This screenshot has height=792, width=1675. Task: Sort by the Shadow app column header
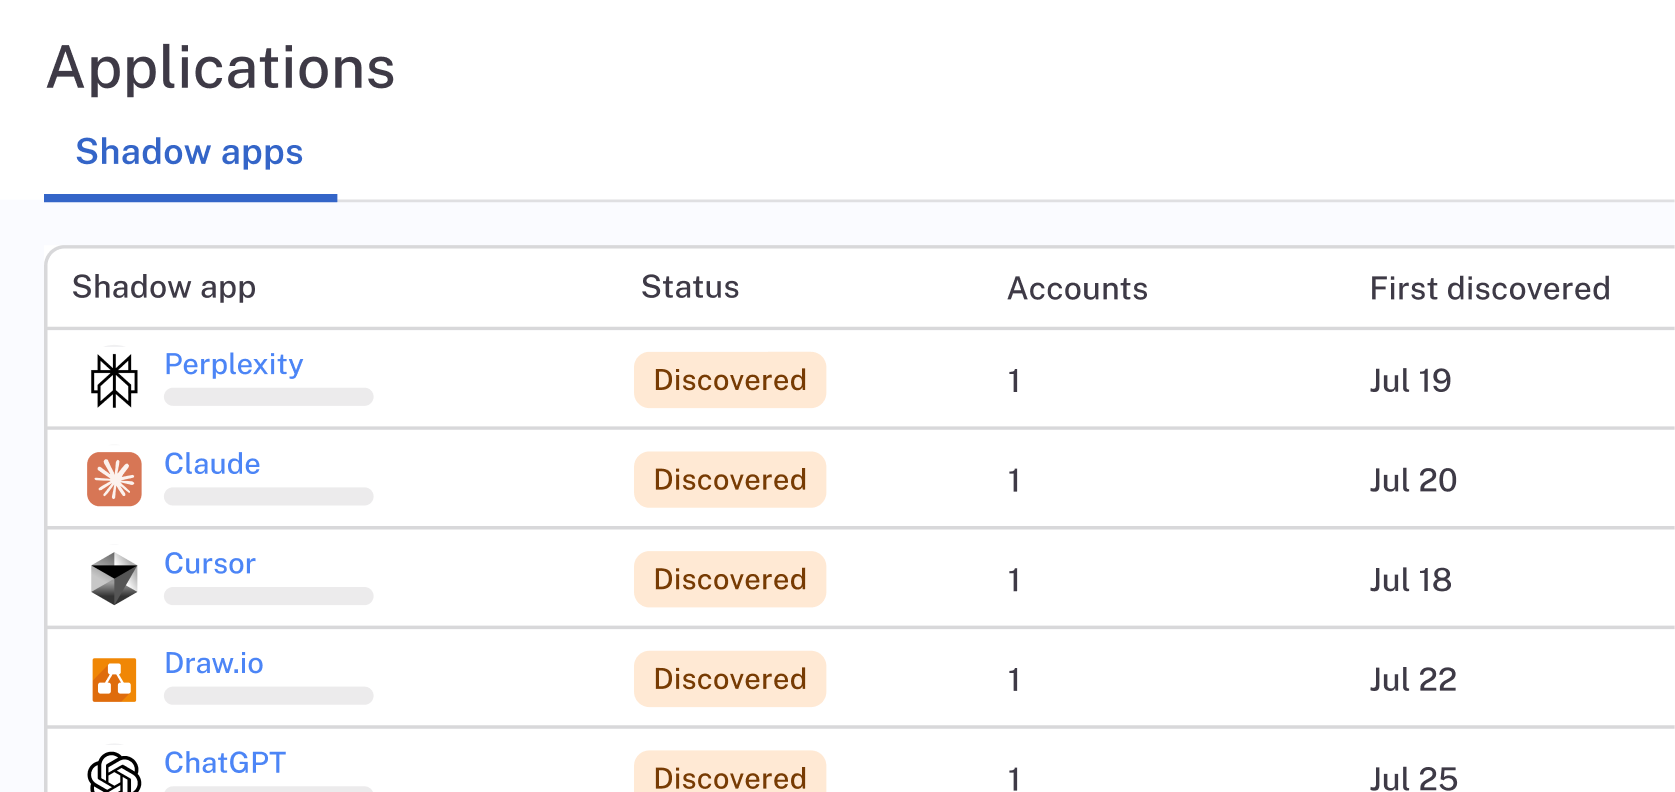coord(164,287)
